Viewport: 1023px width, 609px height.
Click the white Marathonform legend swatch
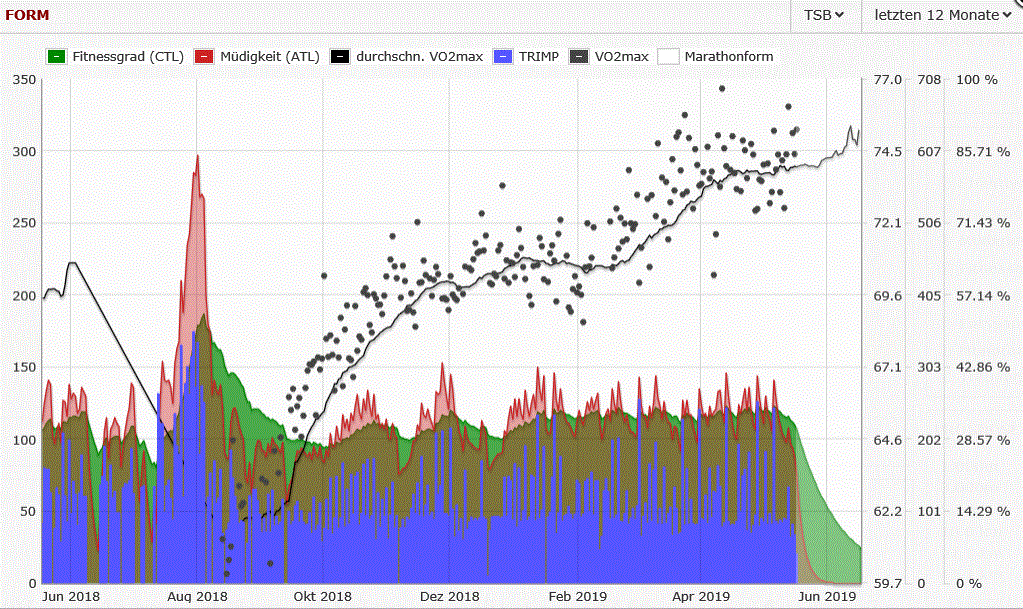tap(667, 57)
